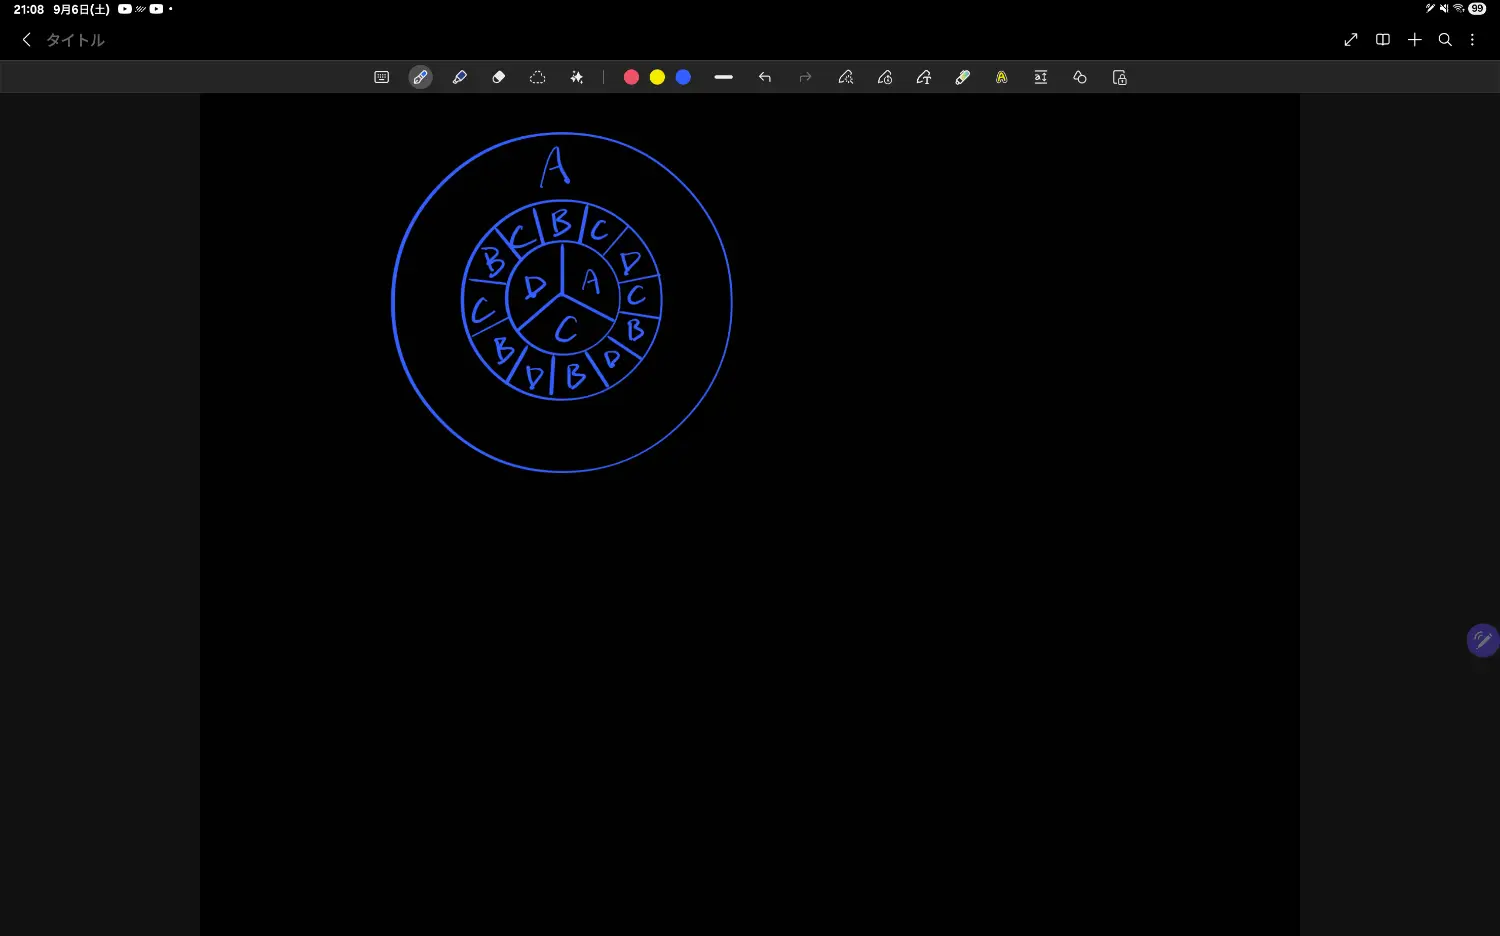Viewport: 1500px width, 936px height.
Task: Go back using the arrow beside タイトル
Action: pos(26,40)
